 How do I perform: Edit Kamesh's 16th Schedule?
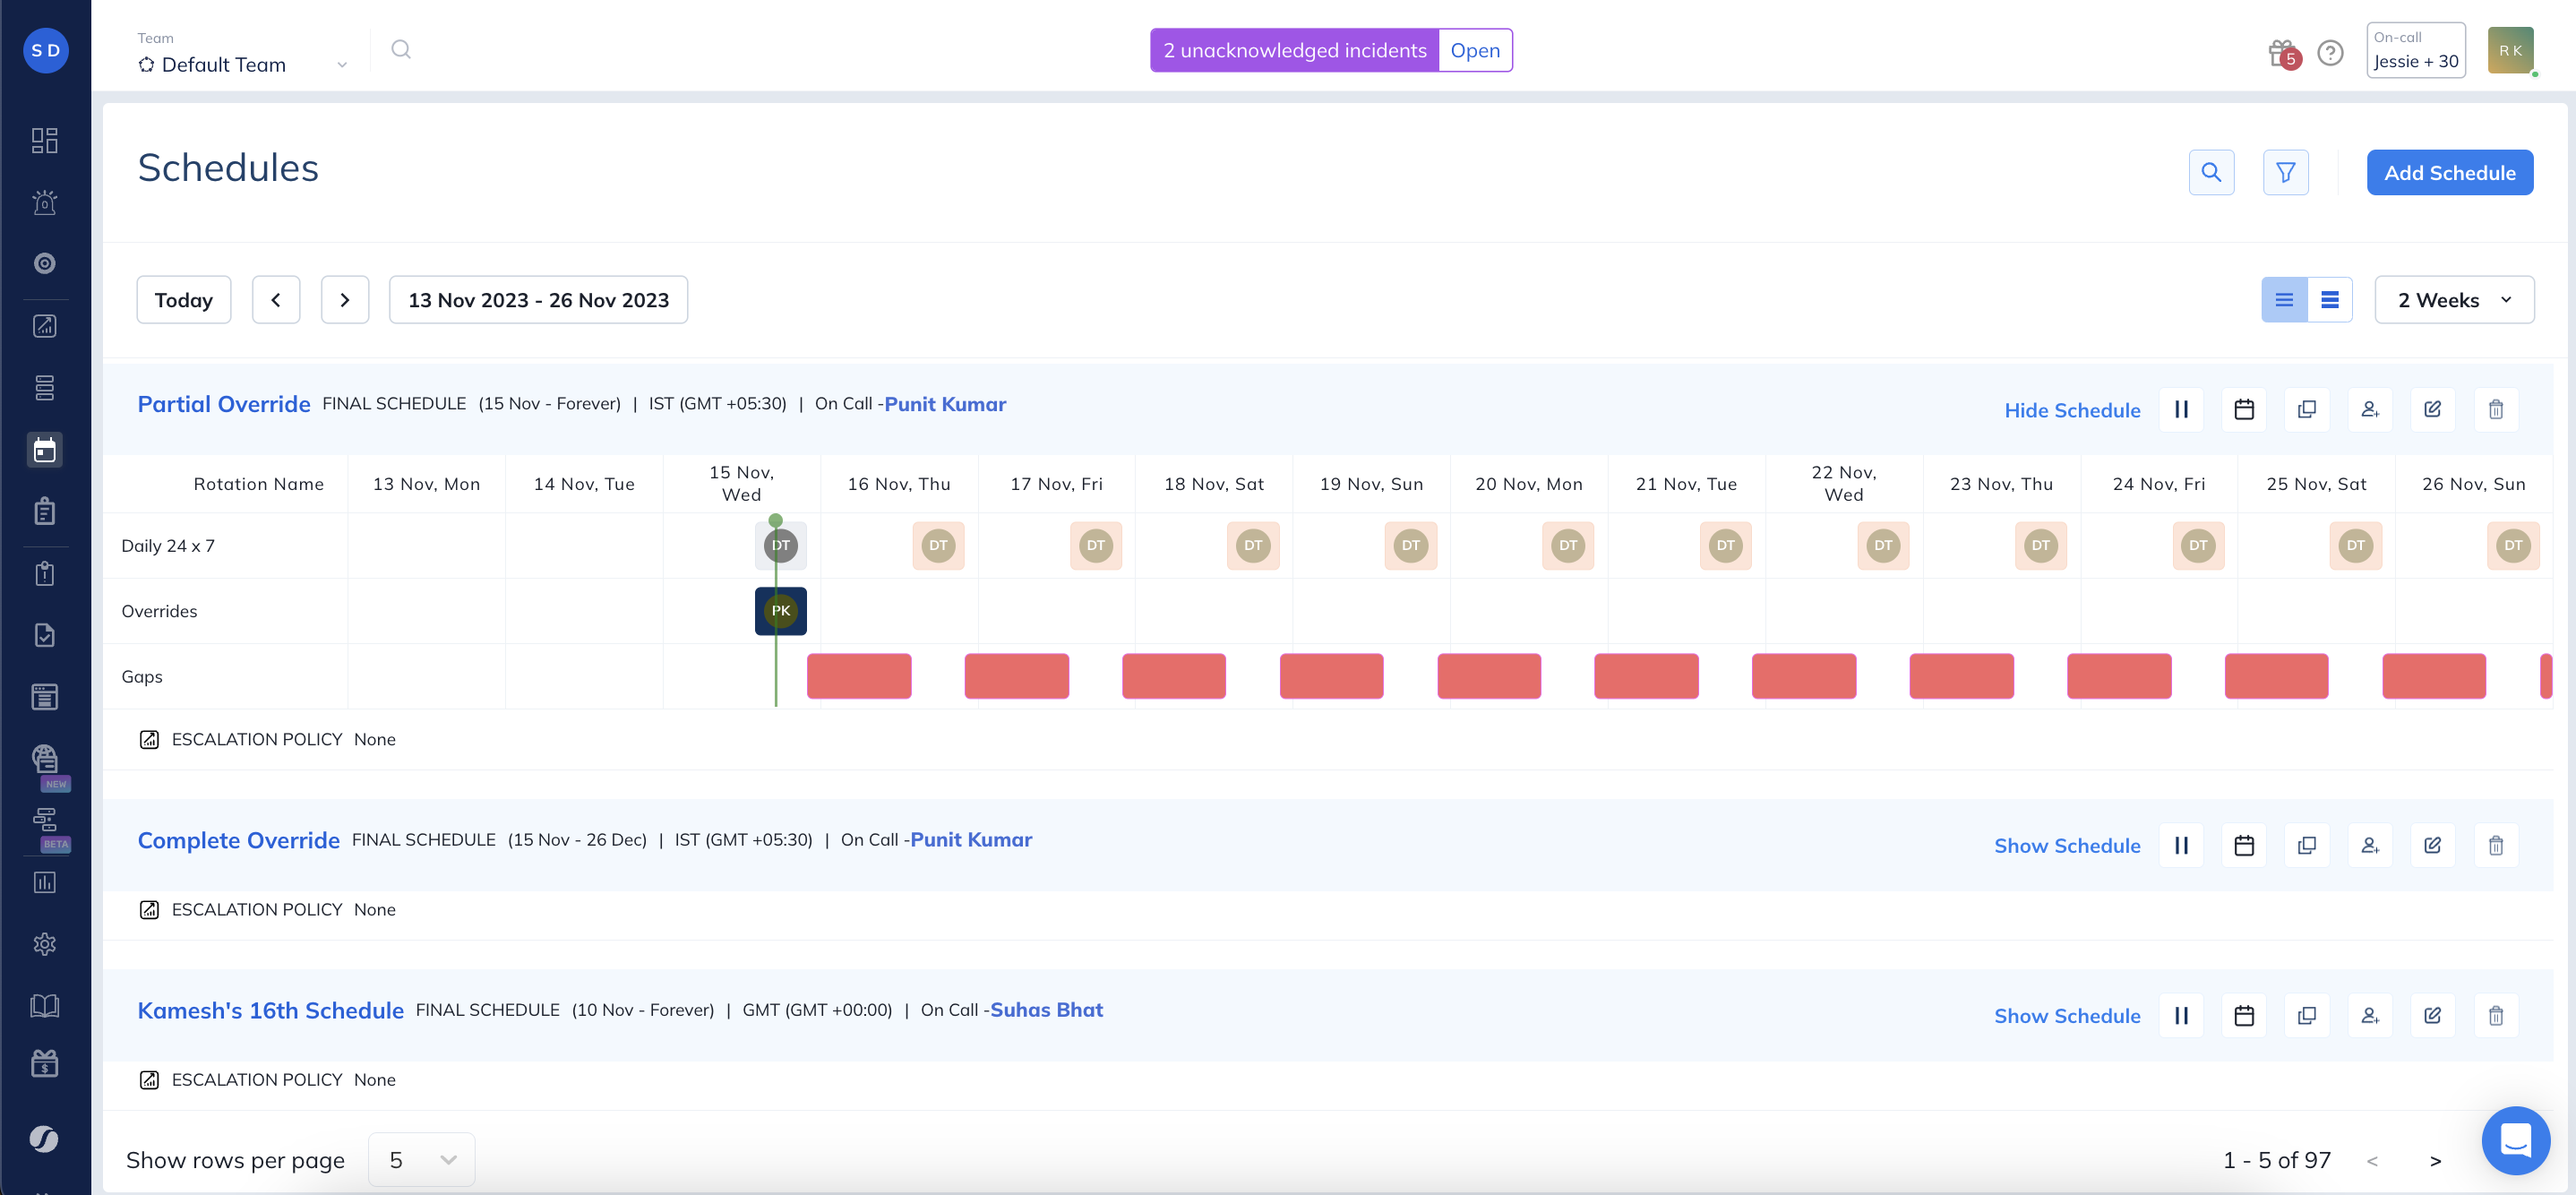[2432, 1015]
